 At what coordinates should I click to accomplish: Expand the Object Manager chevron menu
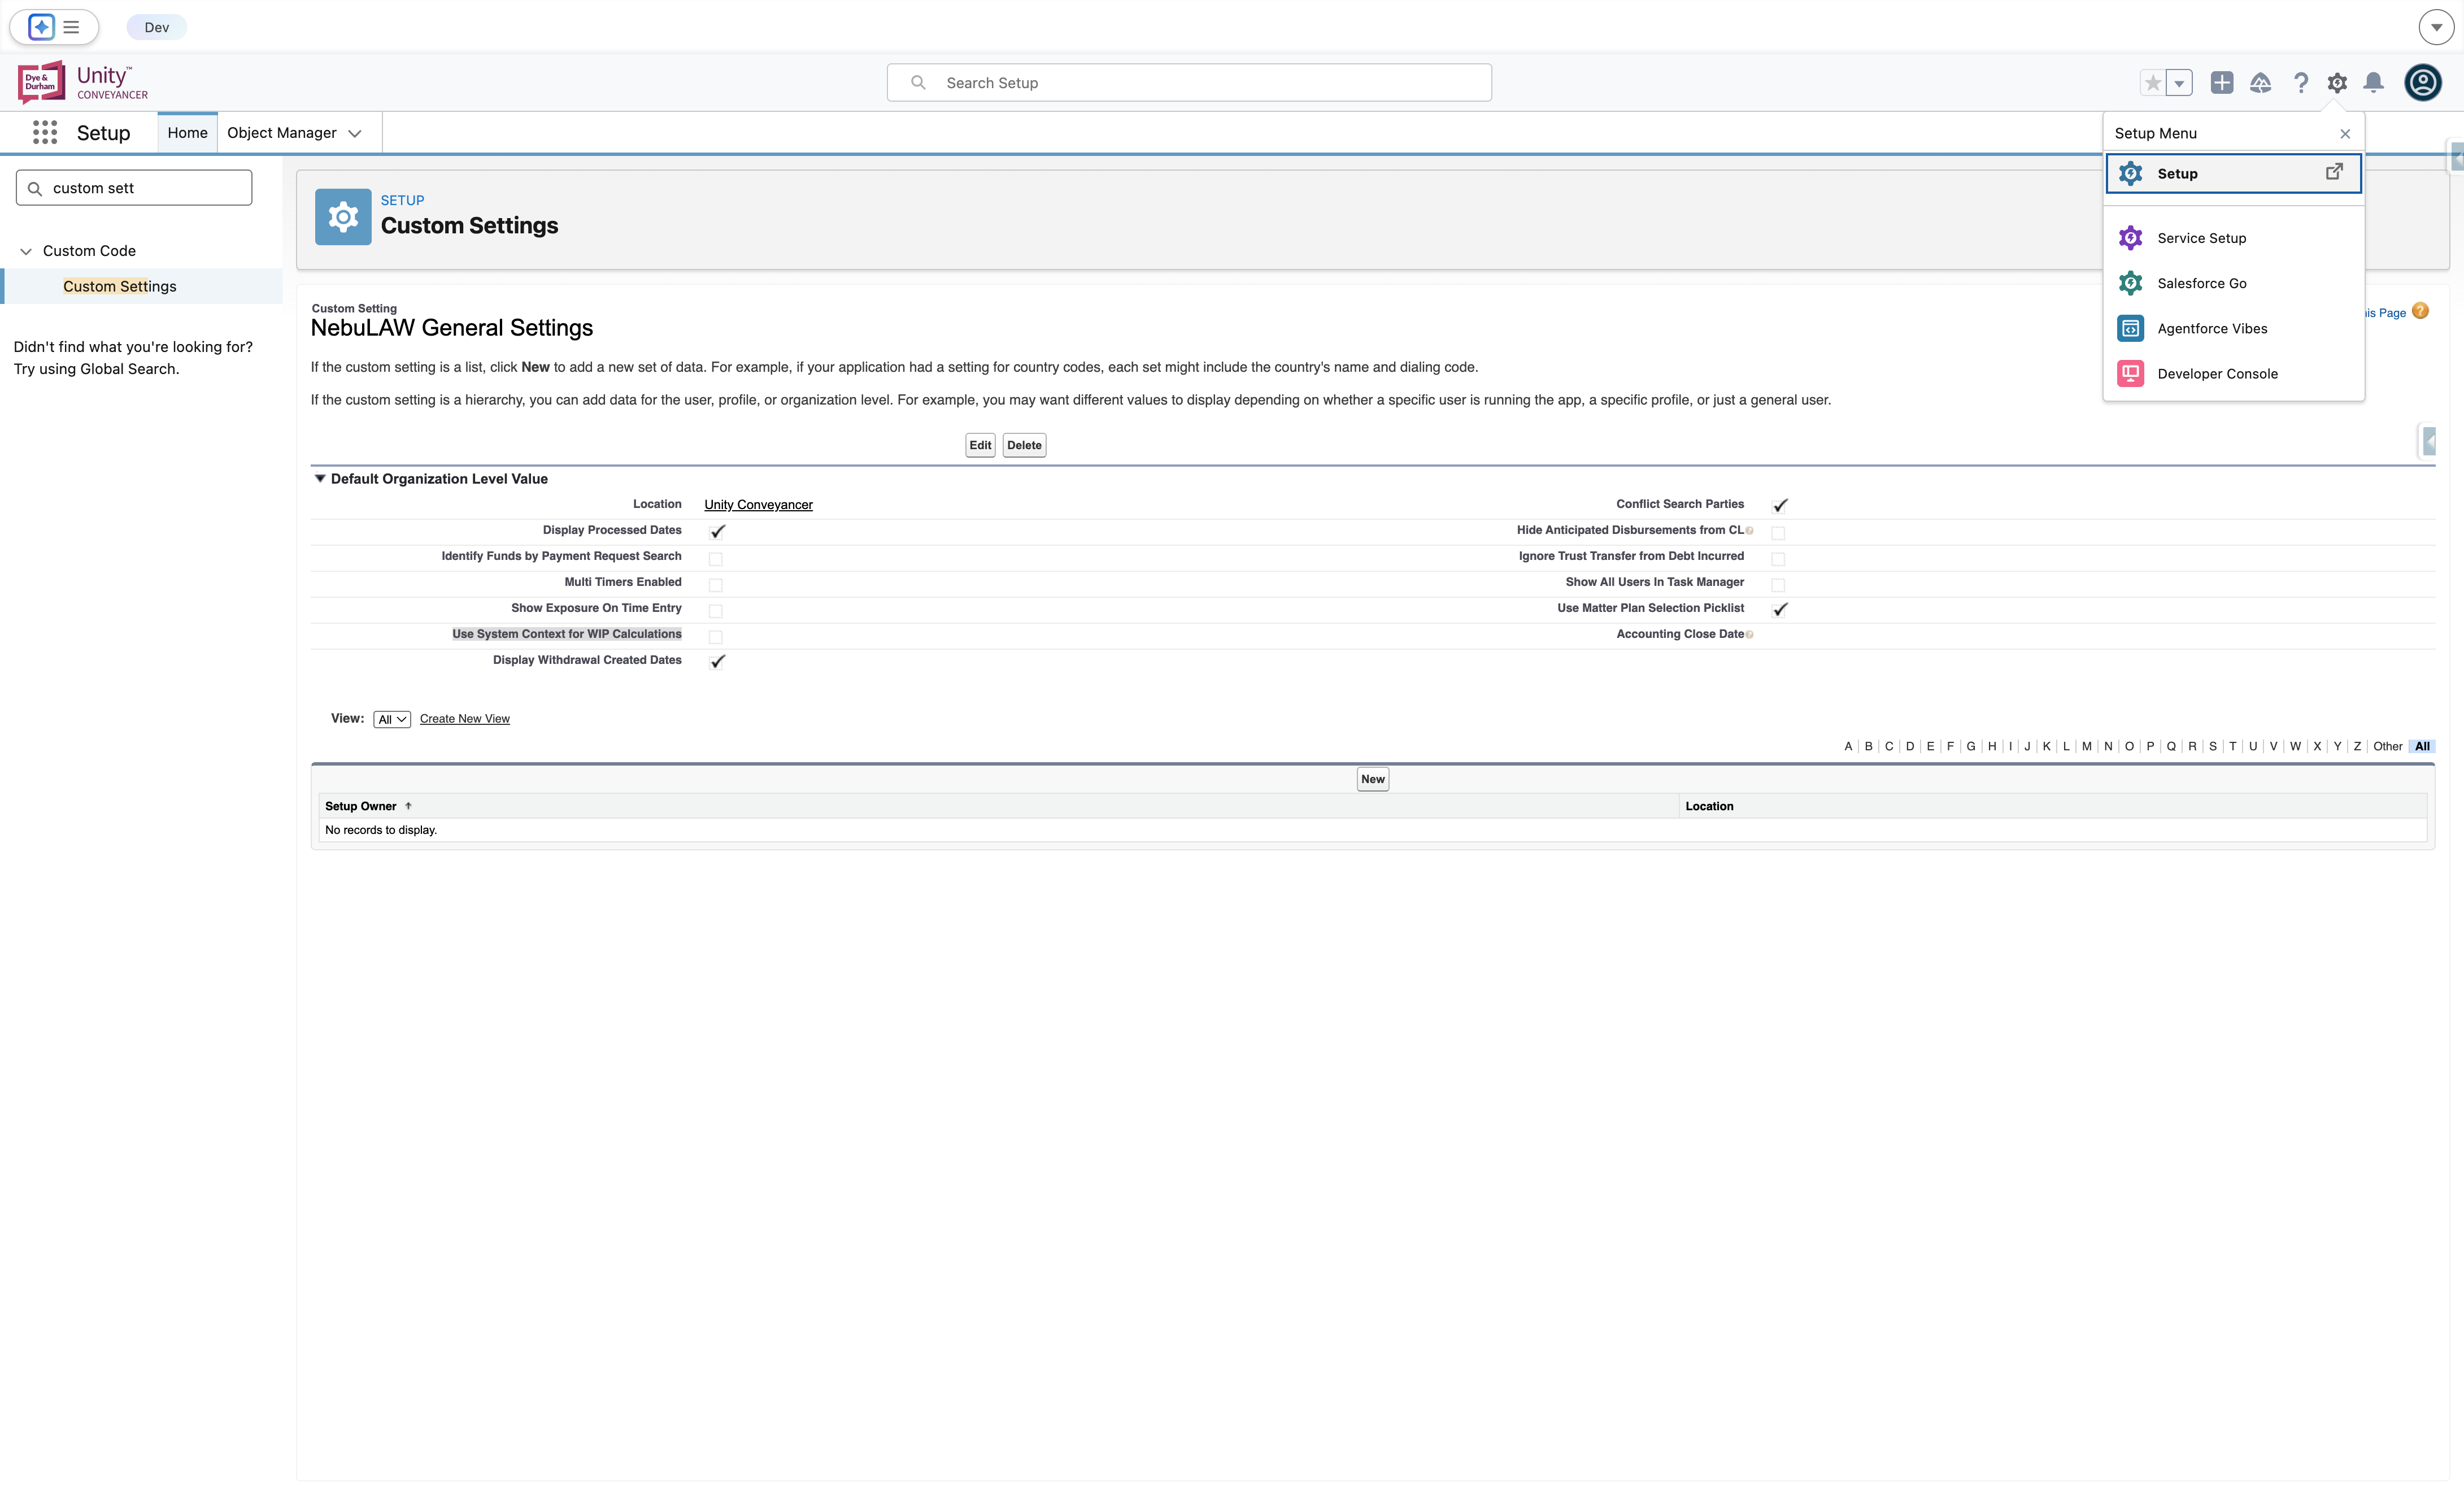[355, 134]
